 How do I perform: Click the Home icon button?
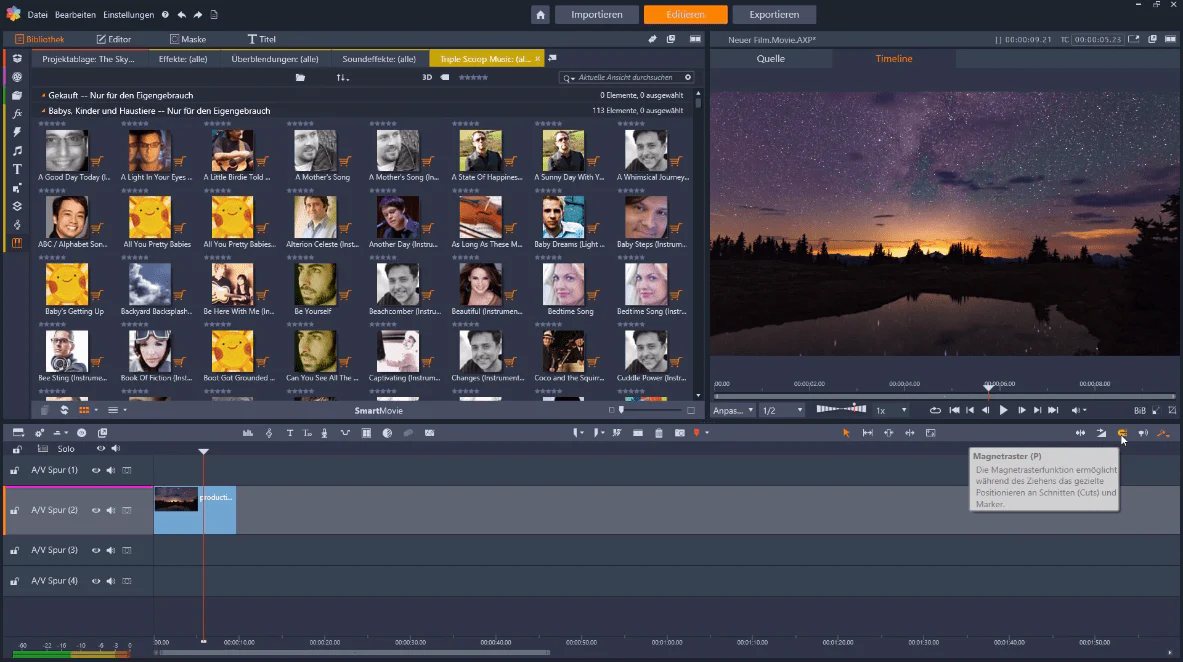point(540,15)
